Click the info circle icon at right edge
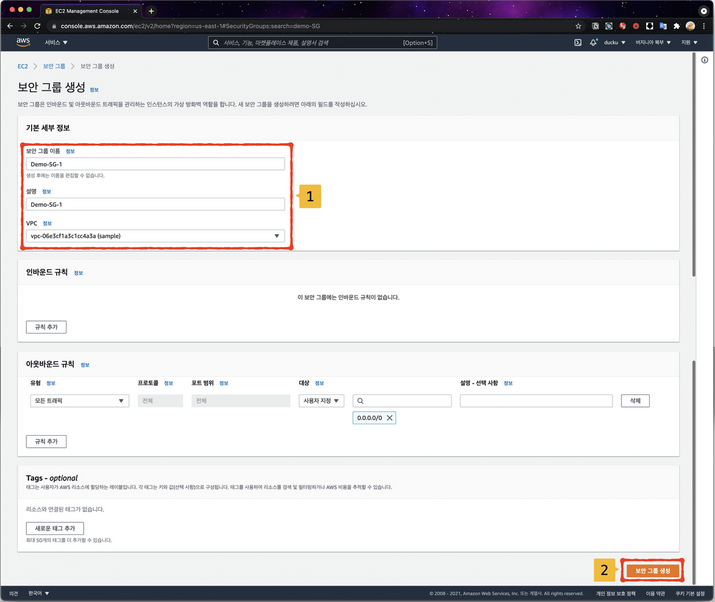 [x=705, y=60]
